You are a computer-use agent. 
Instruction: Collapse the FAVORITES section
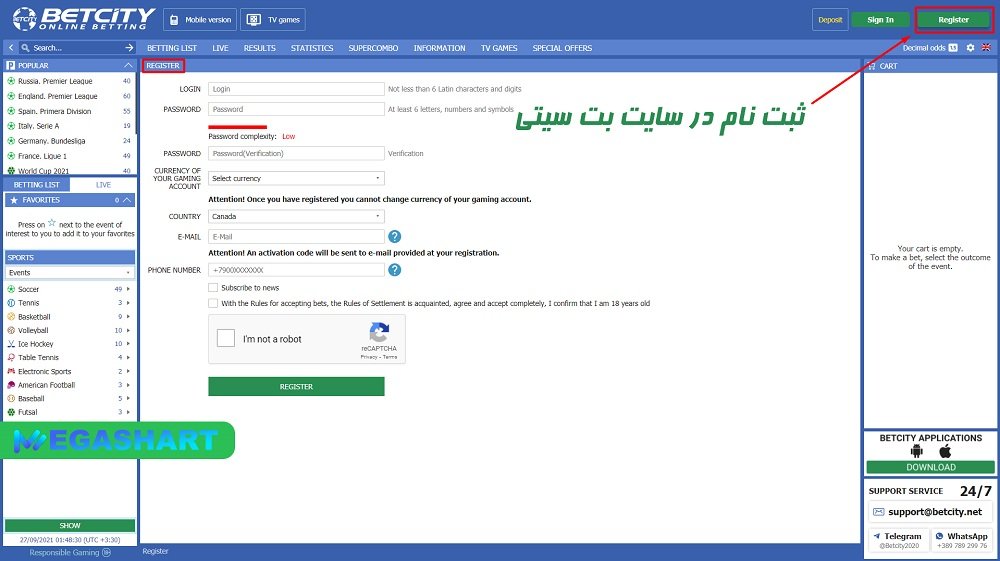(128, 200)
